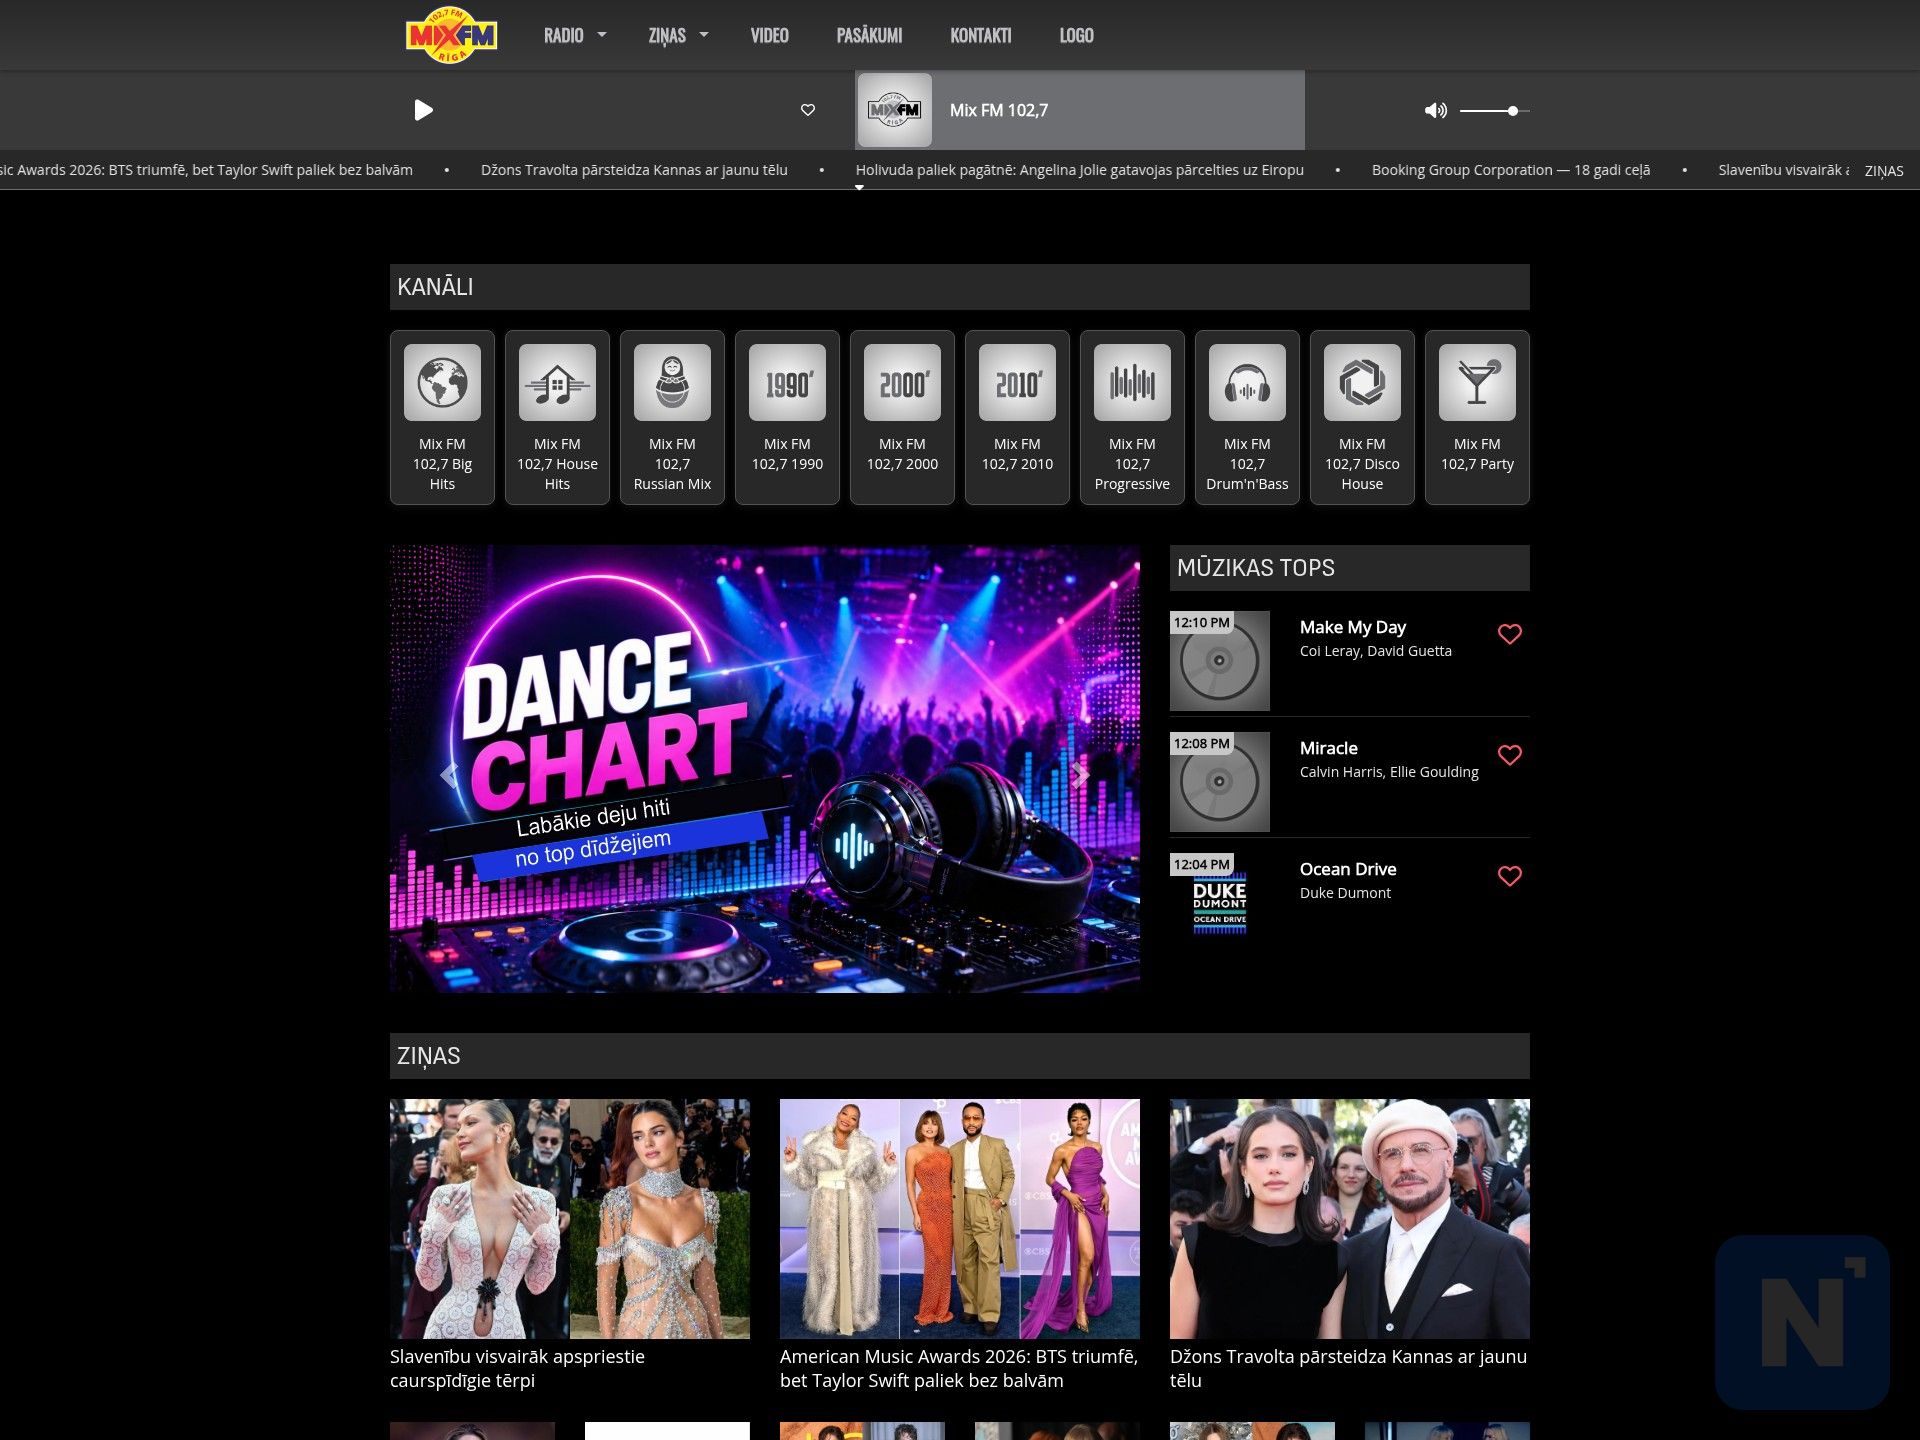The width and height of the screenshot is (1920, 1440).
Task: Open the Mix FM 102,7 Party channel name
Action: pos(1477,454)
